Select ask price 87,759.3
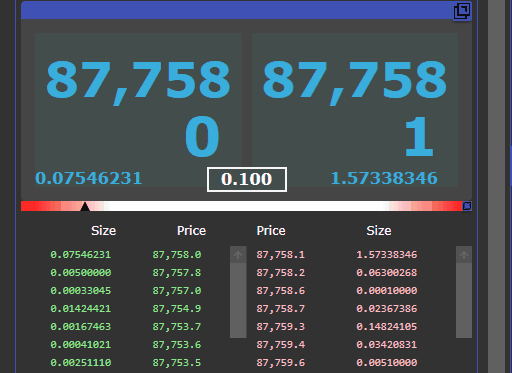This screenshot has width=512, height=373. pos(281,327)
